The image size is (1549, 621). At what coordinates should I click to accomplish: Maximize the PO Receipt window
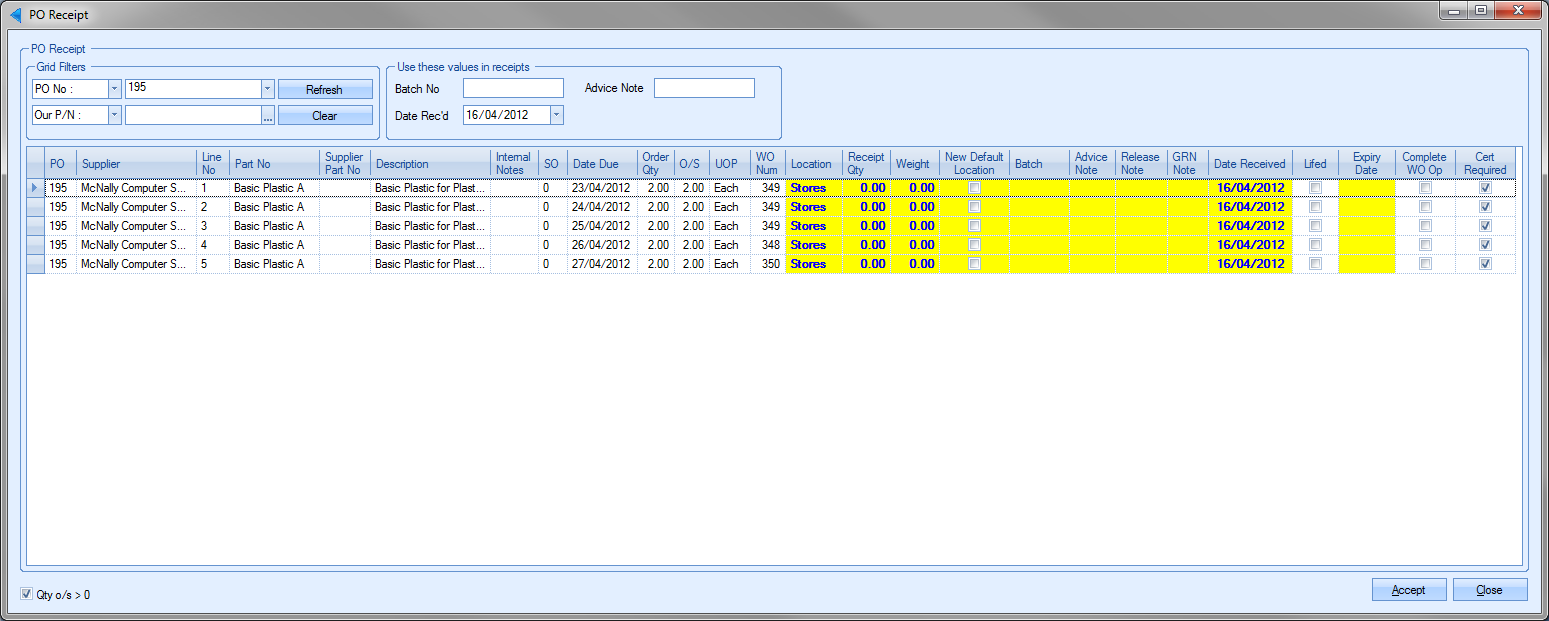coord(1480,11)
